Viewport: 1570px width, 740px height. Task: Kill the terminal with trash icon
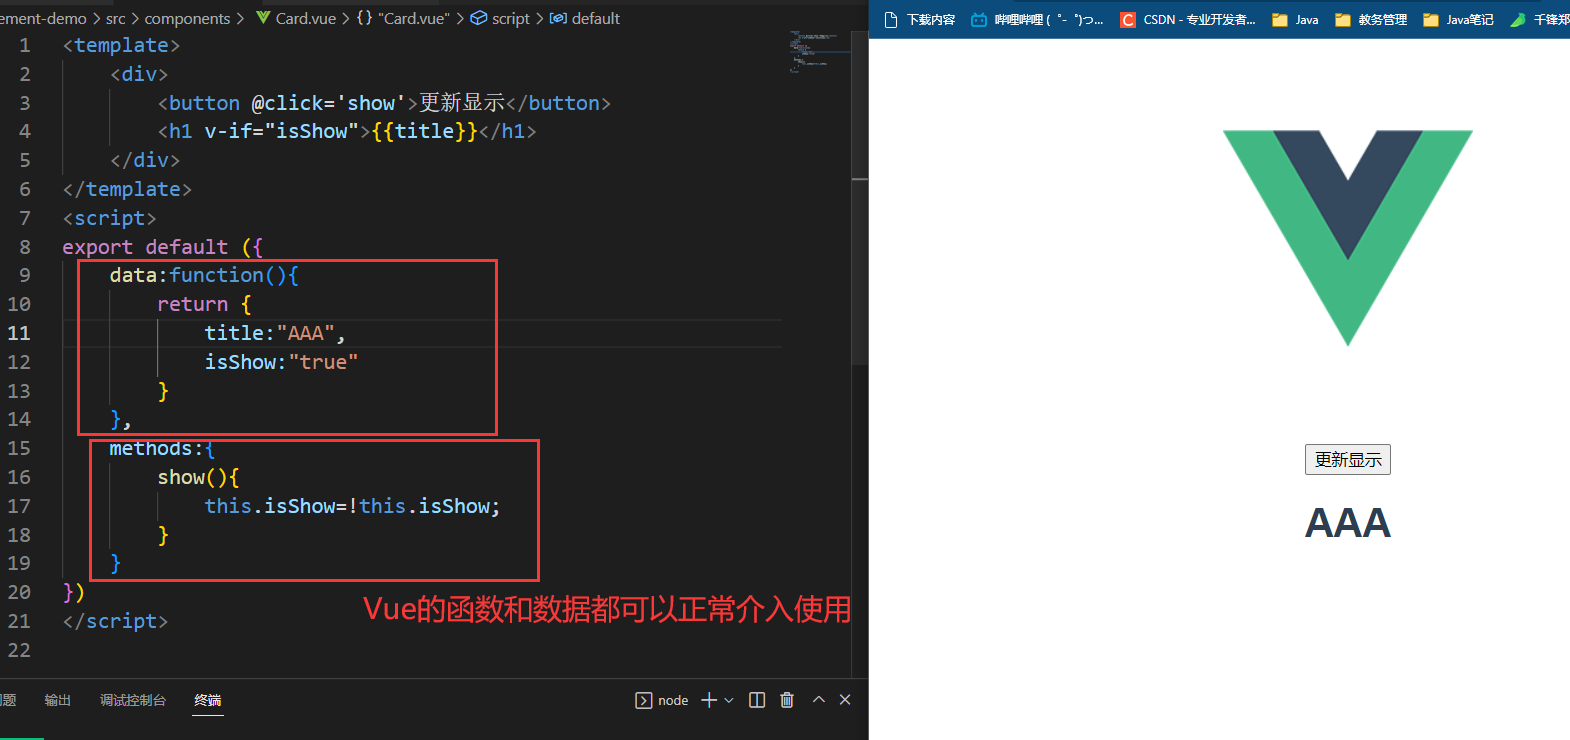787,700
